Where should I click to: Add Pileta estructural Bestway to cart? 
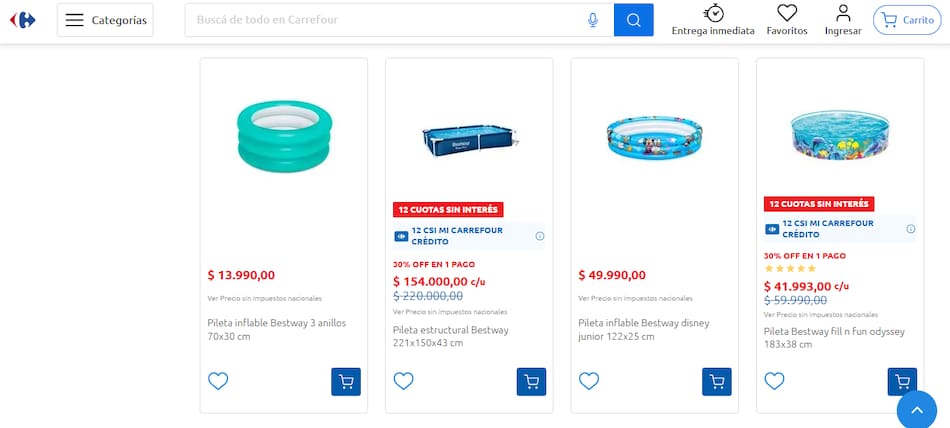(x=531, y=381)
